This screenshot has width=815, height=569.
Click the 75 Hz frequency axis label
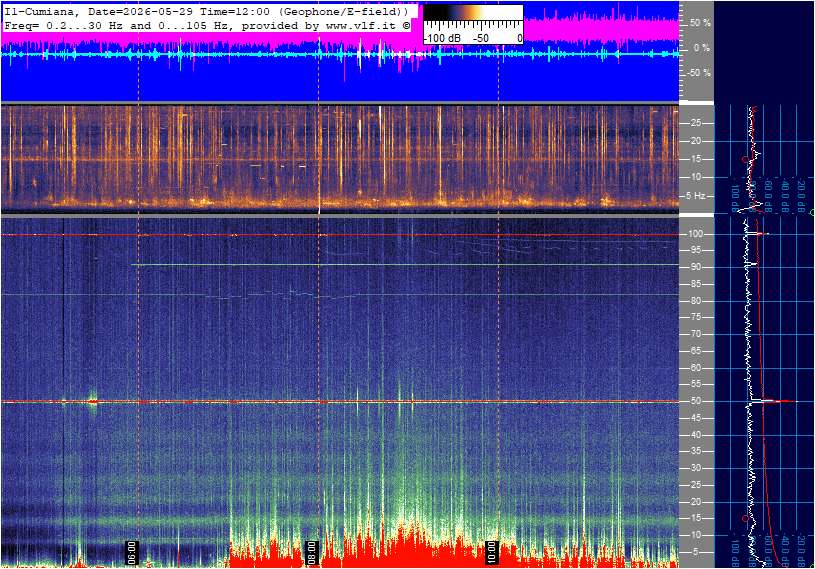click(x=695, y=317)
